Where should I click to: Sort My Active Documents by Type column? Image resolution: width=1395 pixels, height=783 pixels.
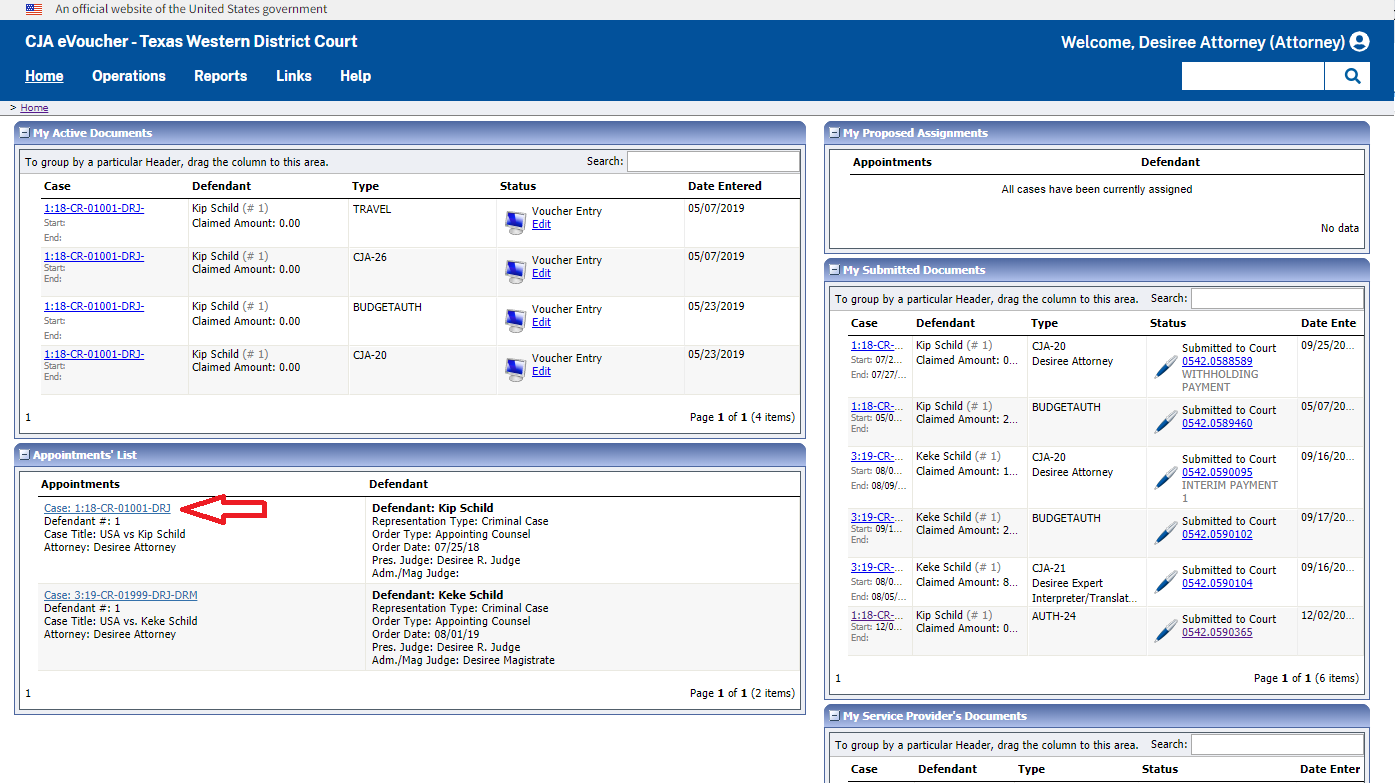click(x=365, y=186)
